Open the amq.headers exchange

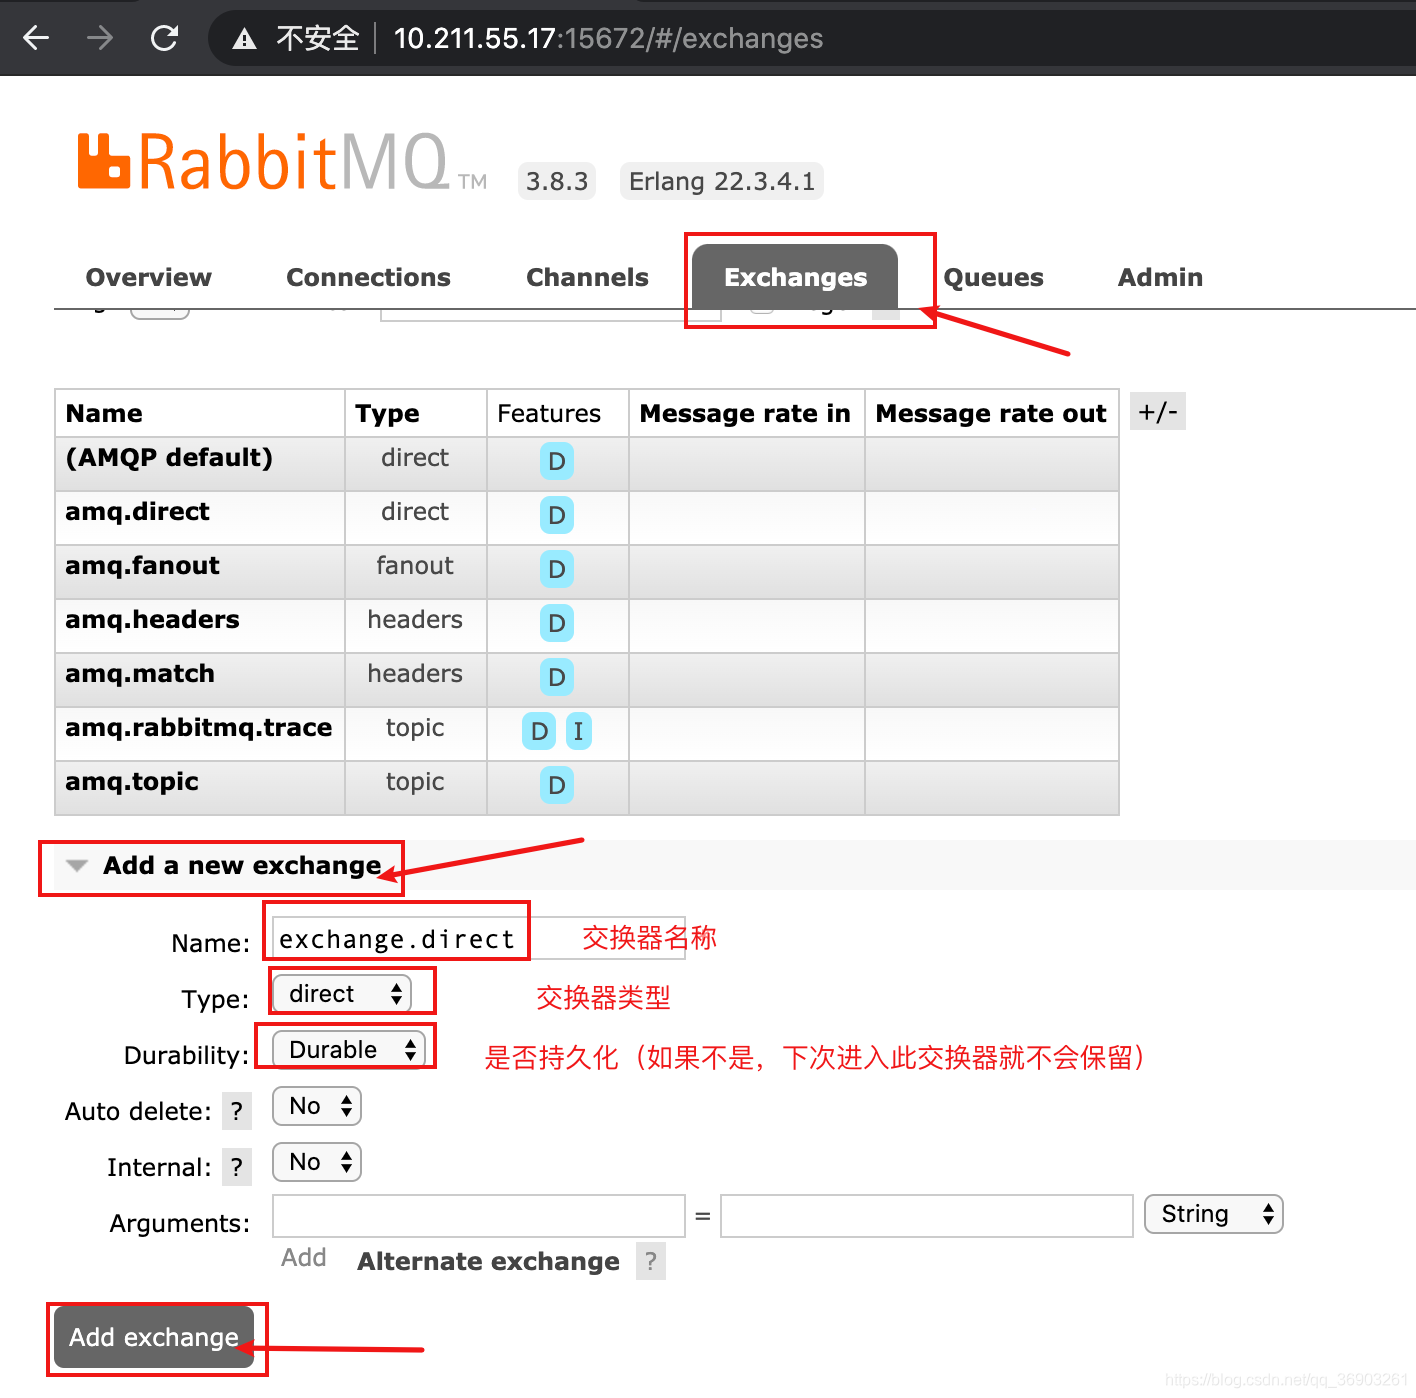(x=152, y=619)
